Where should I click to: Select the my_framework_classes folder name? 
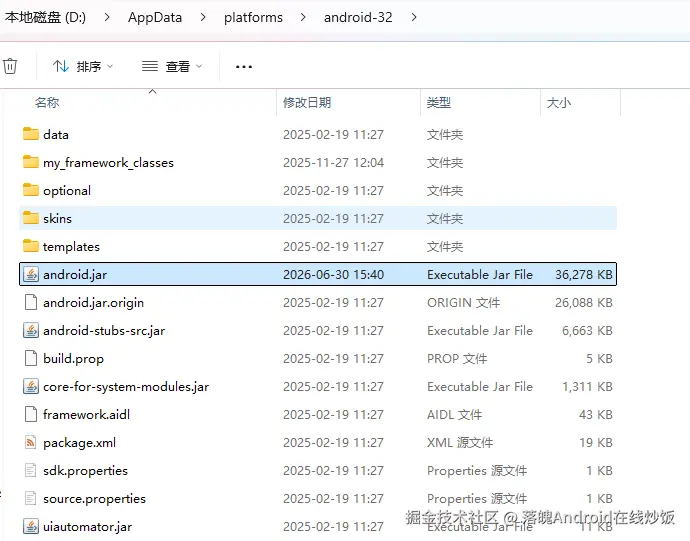(x=108, y=163)
